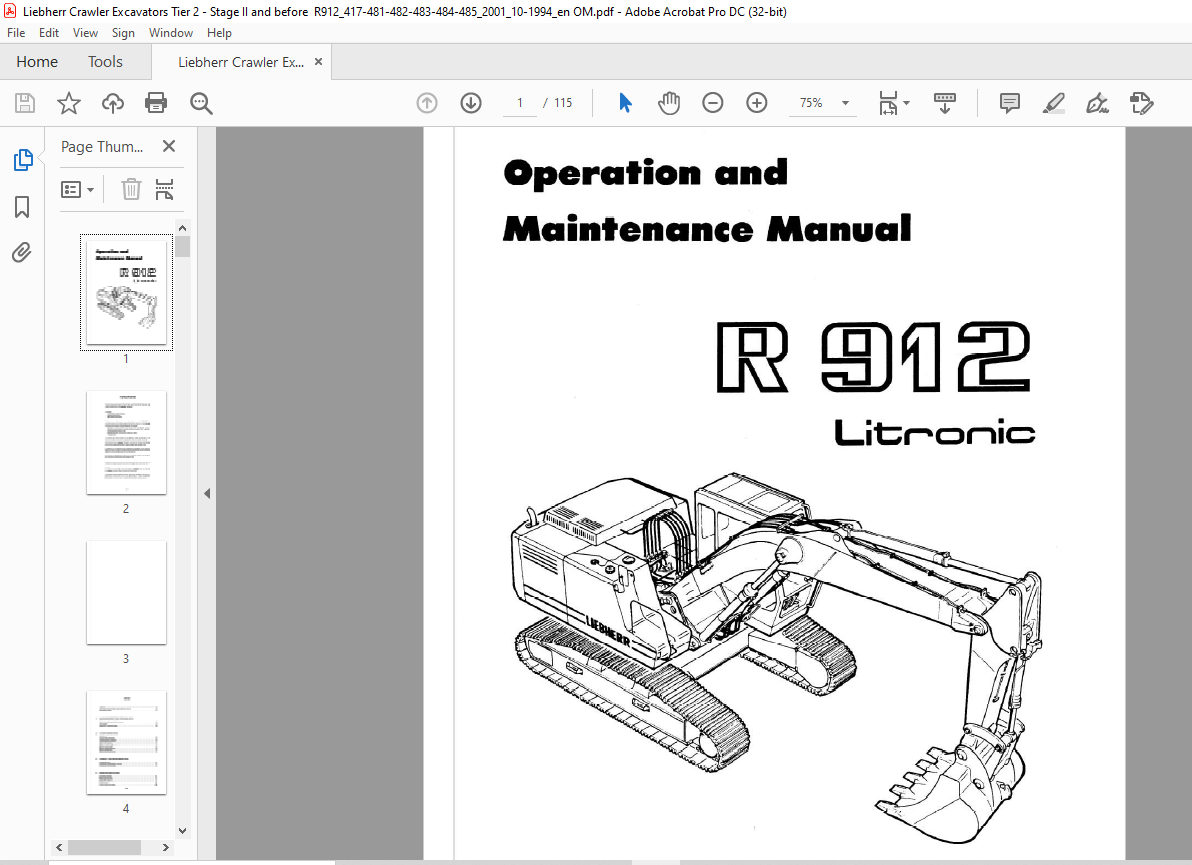Open the File menu

tap(16, 33)
